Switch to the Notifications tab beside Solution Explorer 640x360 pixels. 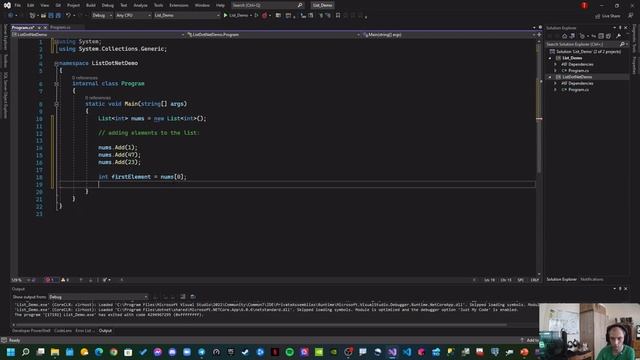[592, 280]
